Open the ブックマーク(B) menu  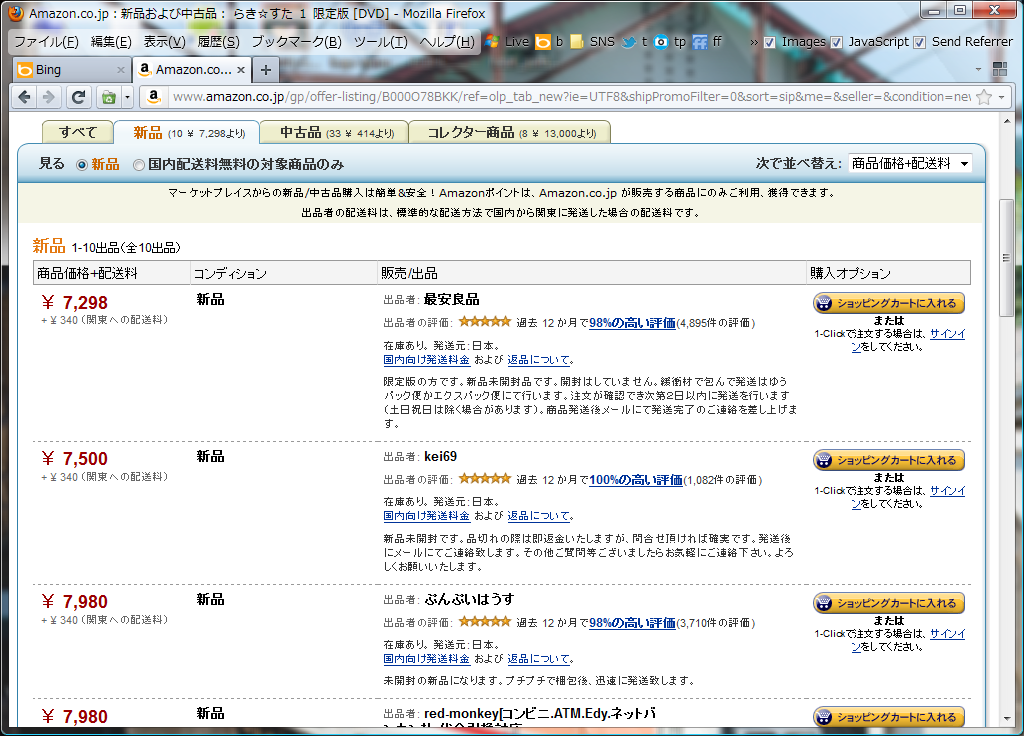pyautogui.click(x=296, y=42)
